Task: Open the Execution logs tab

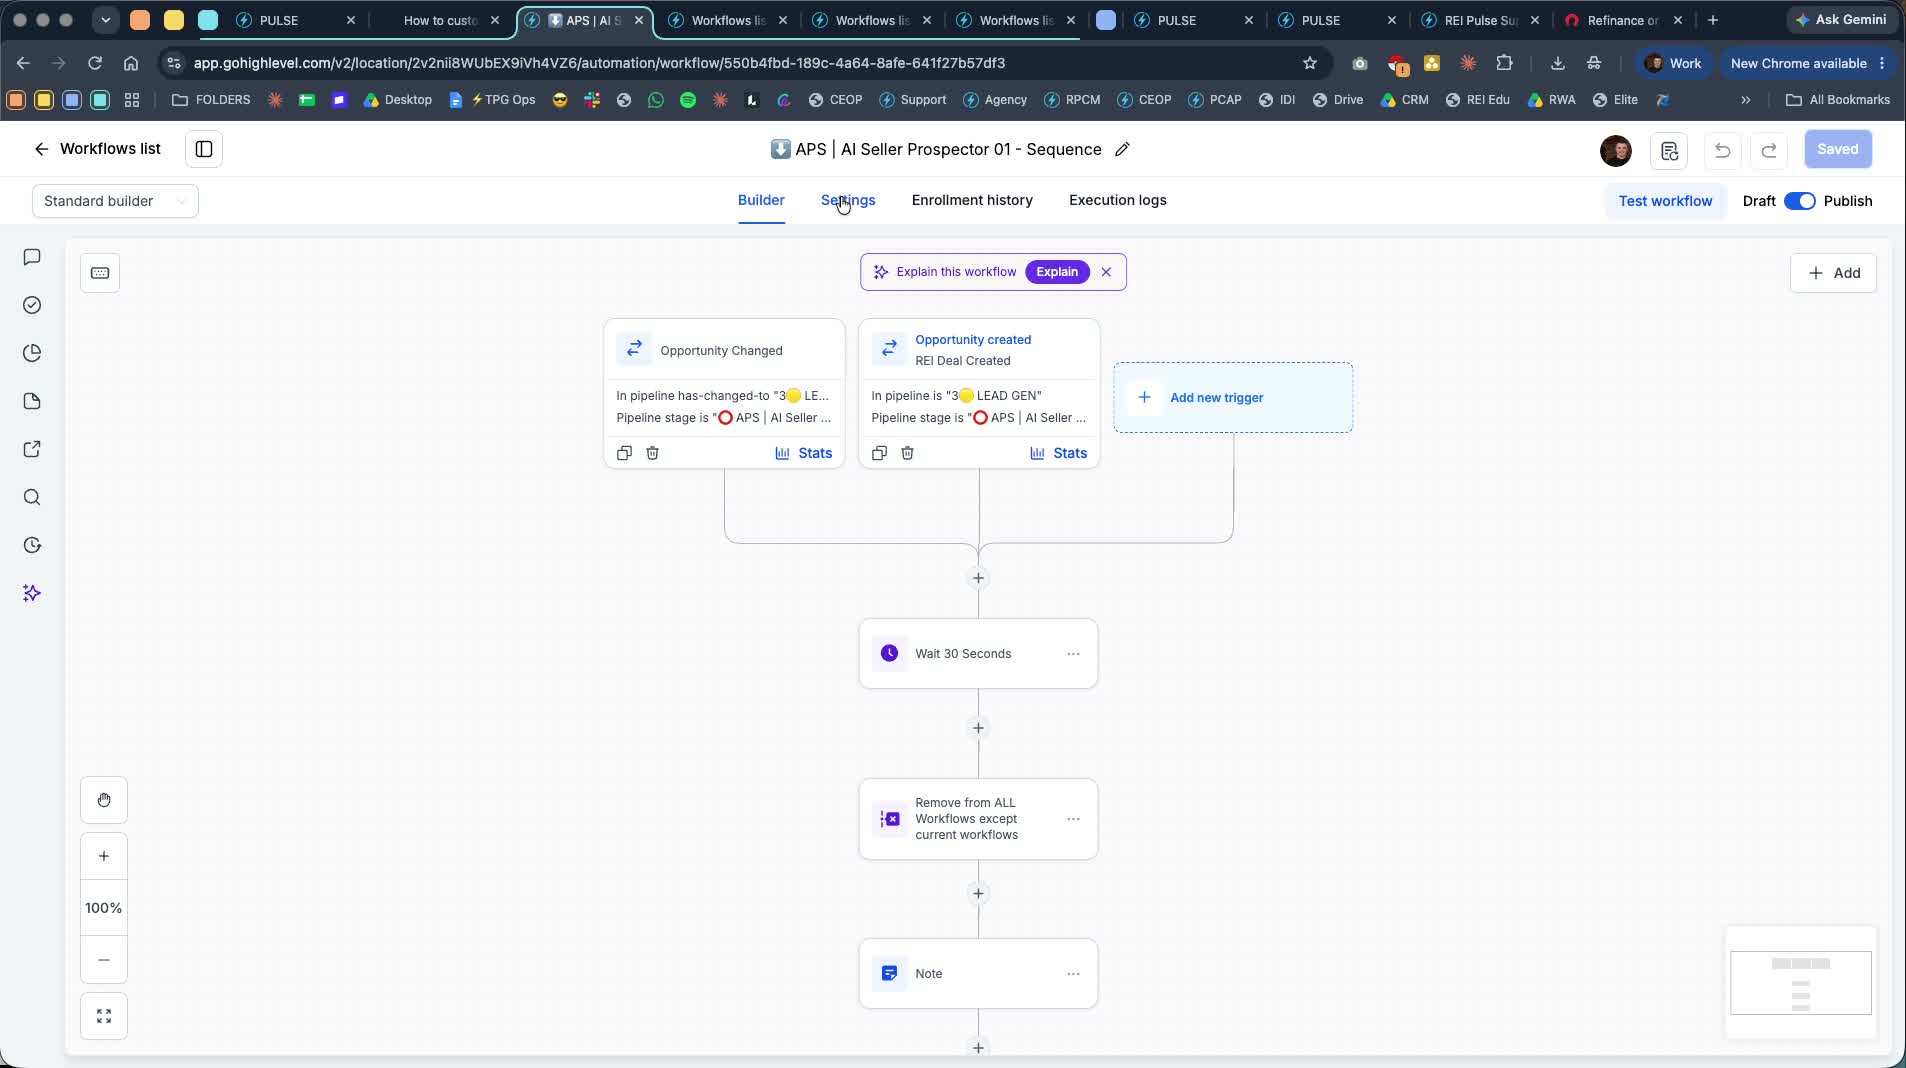Action: tap(1117, 200)
